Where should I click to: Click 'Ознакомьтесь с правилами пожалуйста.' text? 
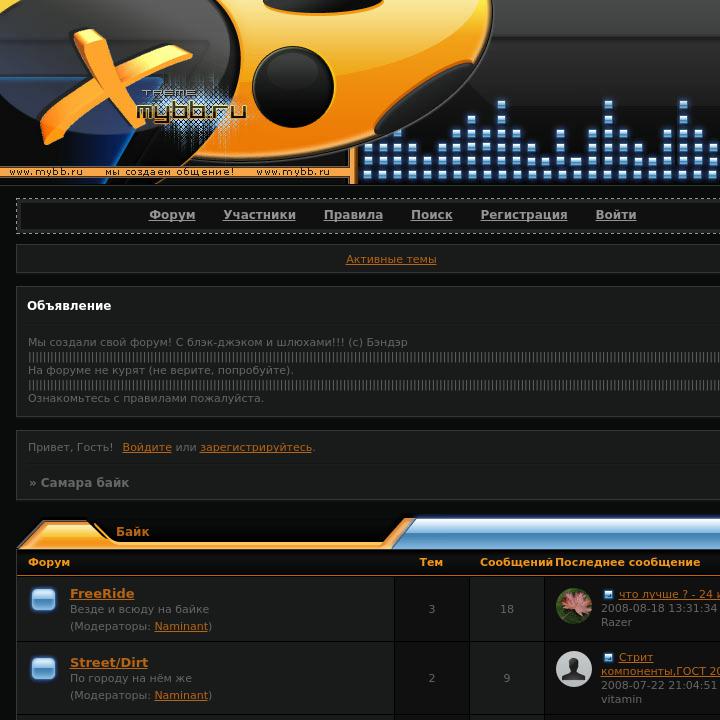tap(146, 399)
